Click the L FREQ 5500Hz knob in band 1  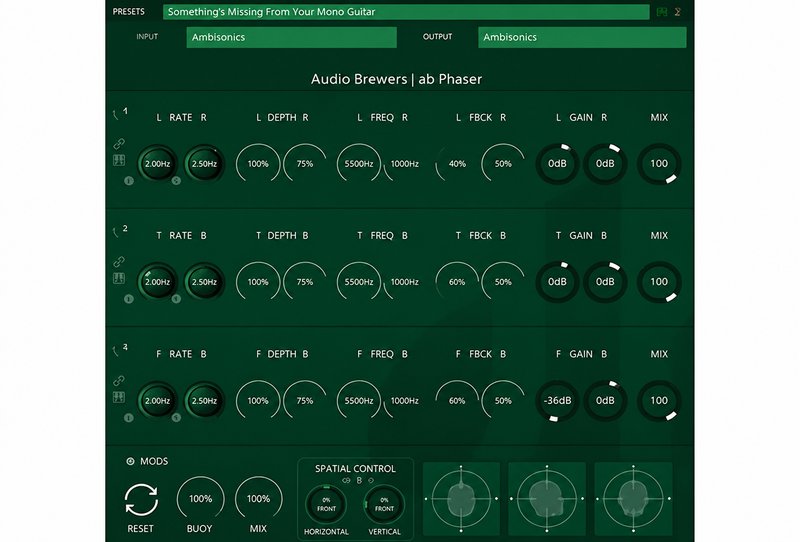pyautogui.click(x=359, y=164)
